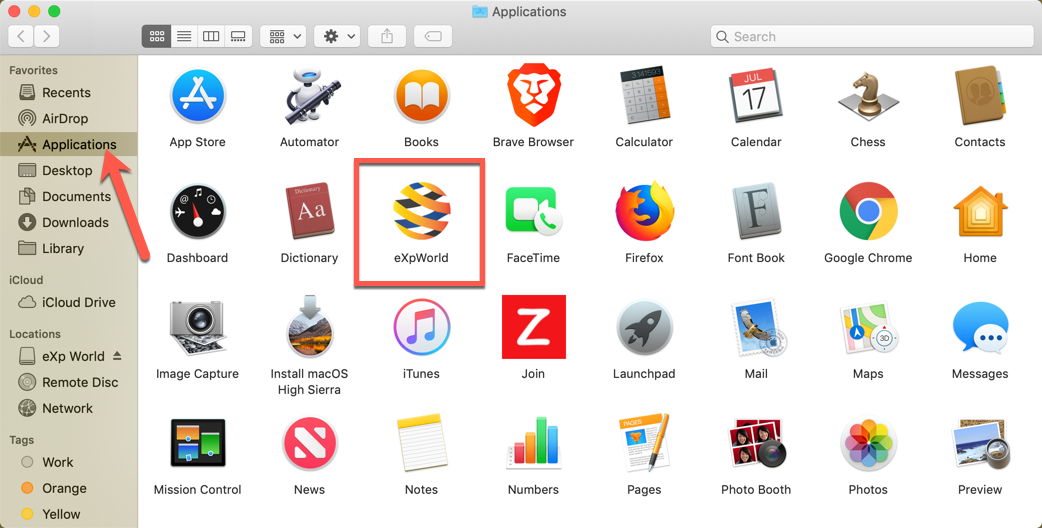Open the group-by arrangement dropdown
Image resolution: width=1042 pixels, height=528 pixels.
pyautogui.click(x=283, y=37)
